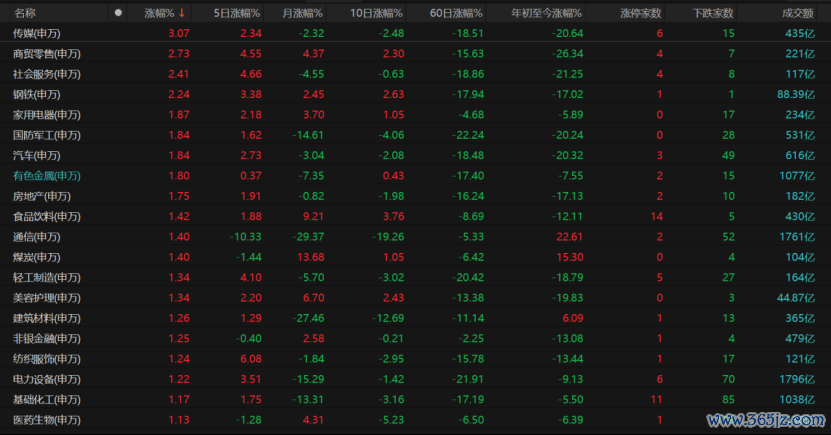Select the 食品饮料(申万) row
831x435 pixels.
(x=416, y=216)
